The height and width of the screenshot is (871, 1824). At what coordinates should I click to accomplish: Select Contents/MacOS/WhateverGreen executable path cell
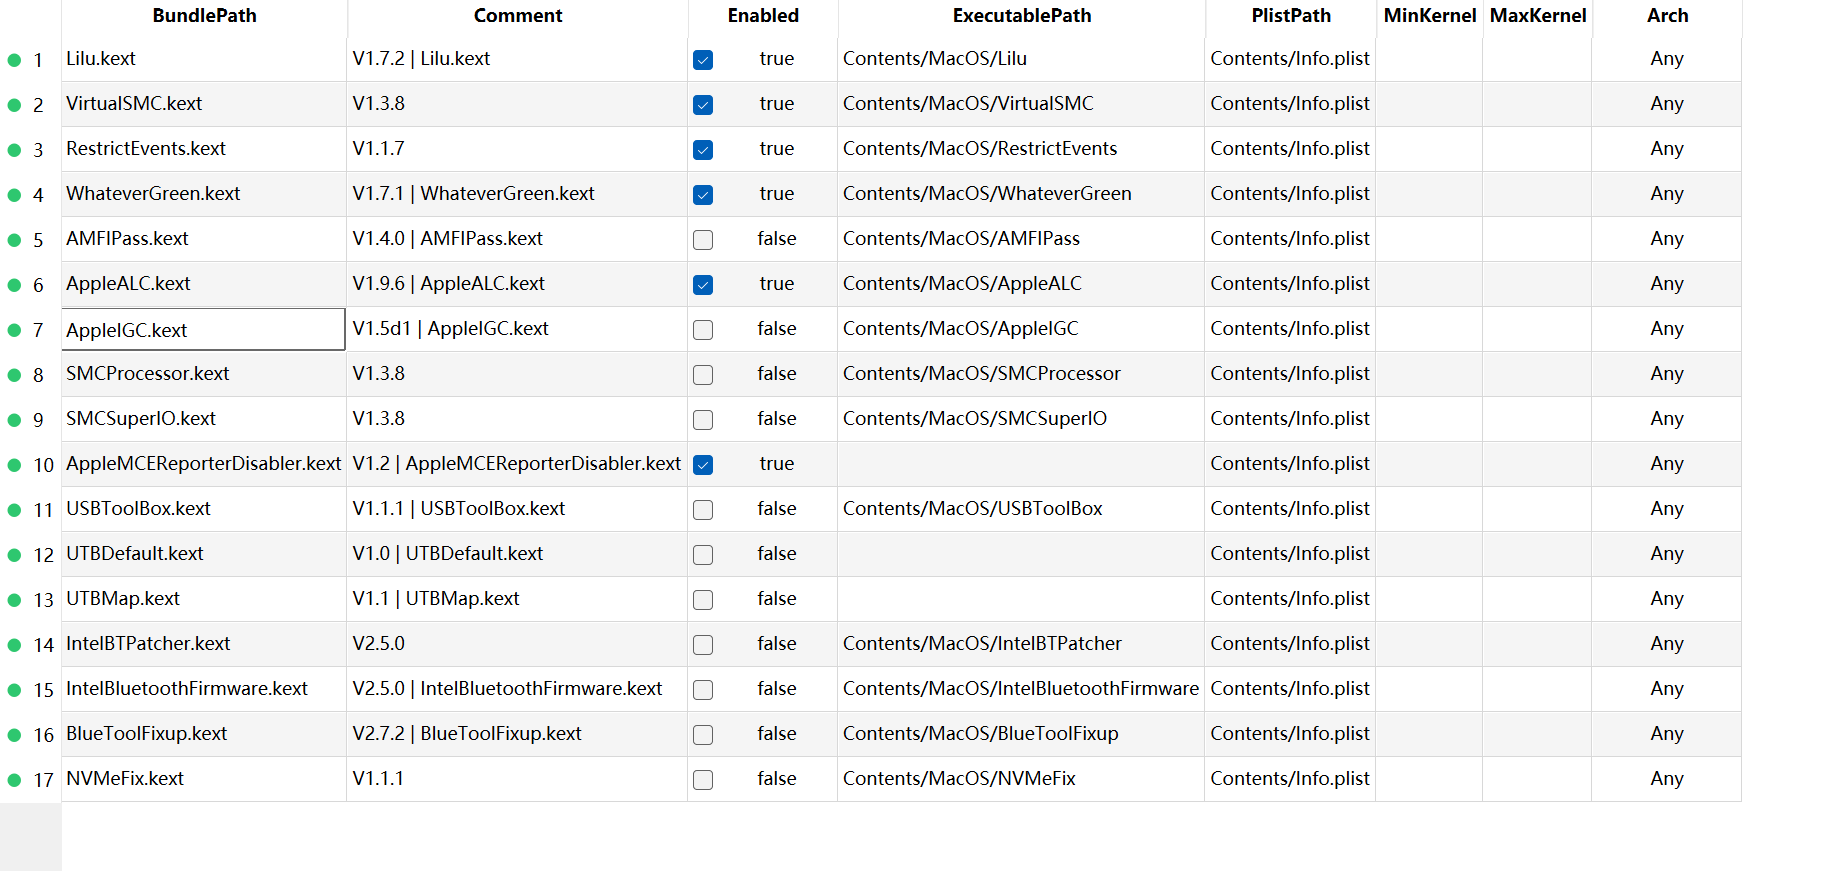tap(1021, 194)
